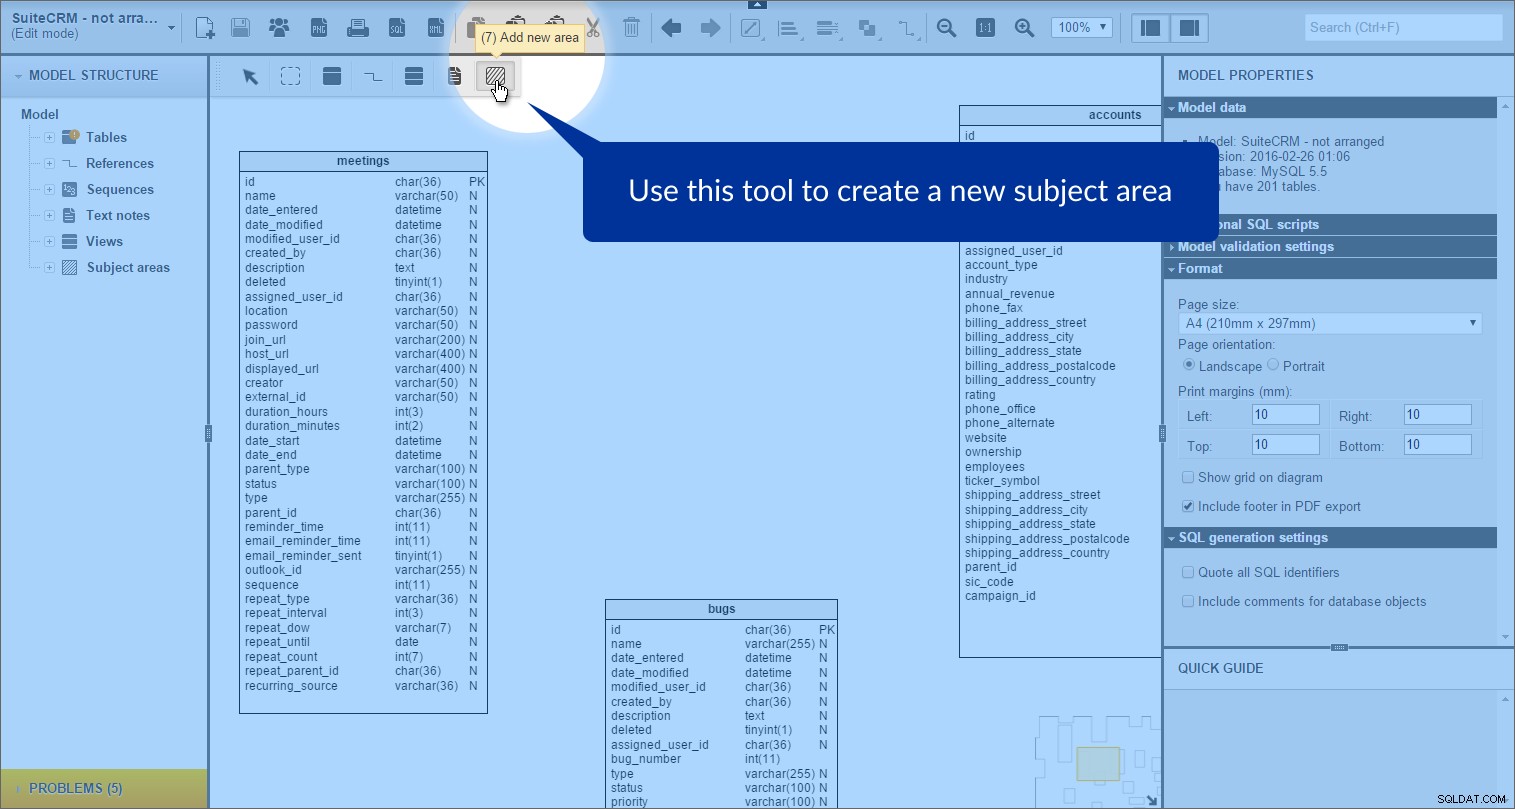1515x809 pixels.
Task: Collapse the SQL generation settings section
Action: tap(1330, 537)
